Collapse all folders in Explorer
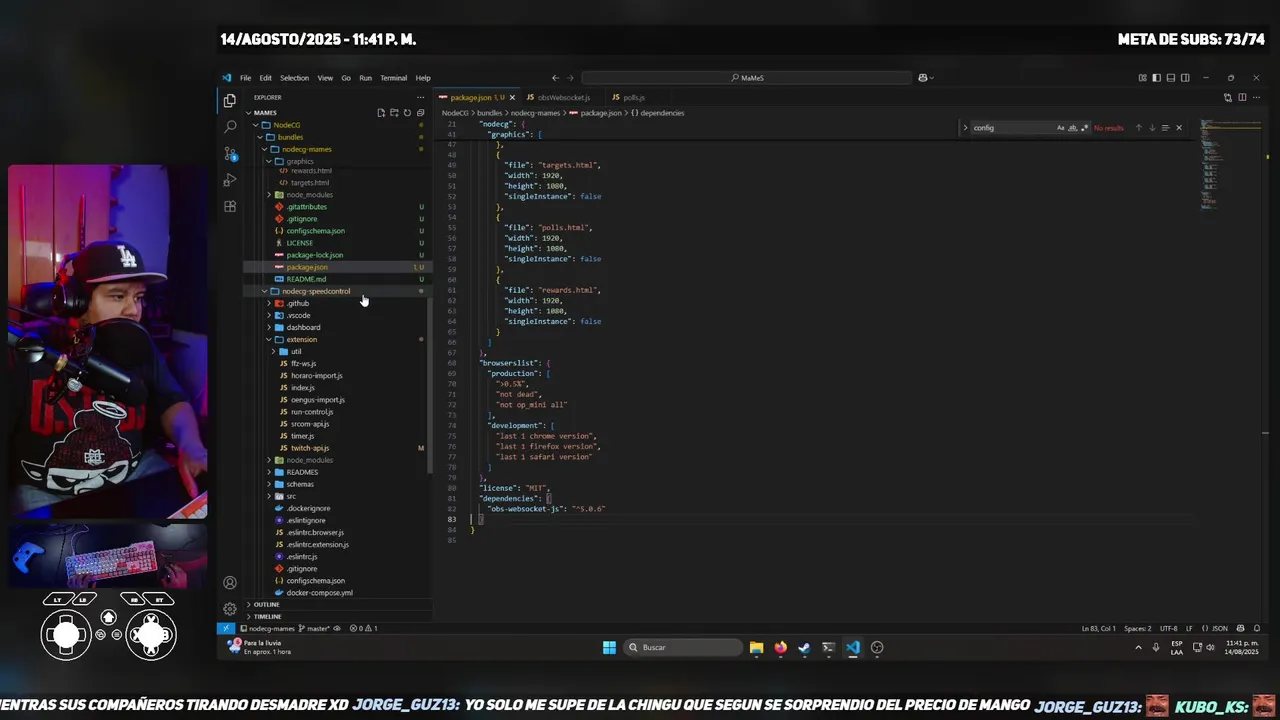Viewport: 1280px width, 720px height. click(x=420, y=113)
